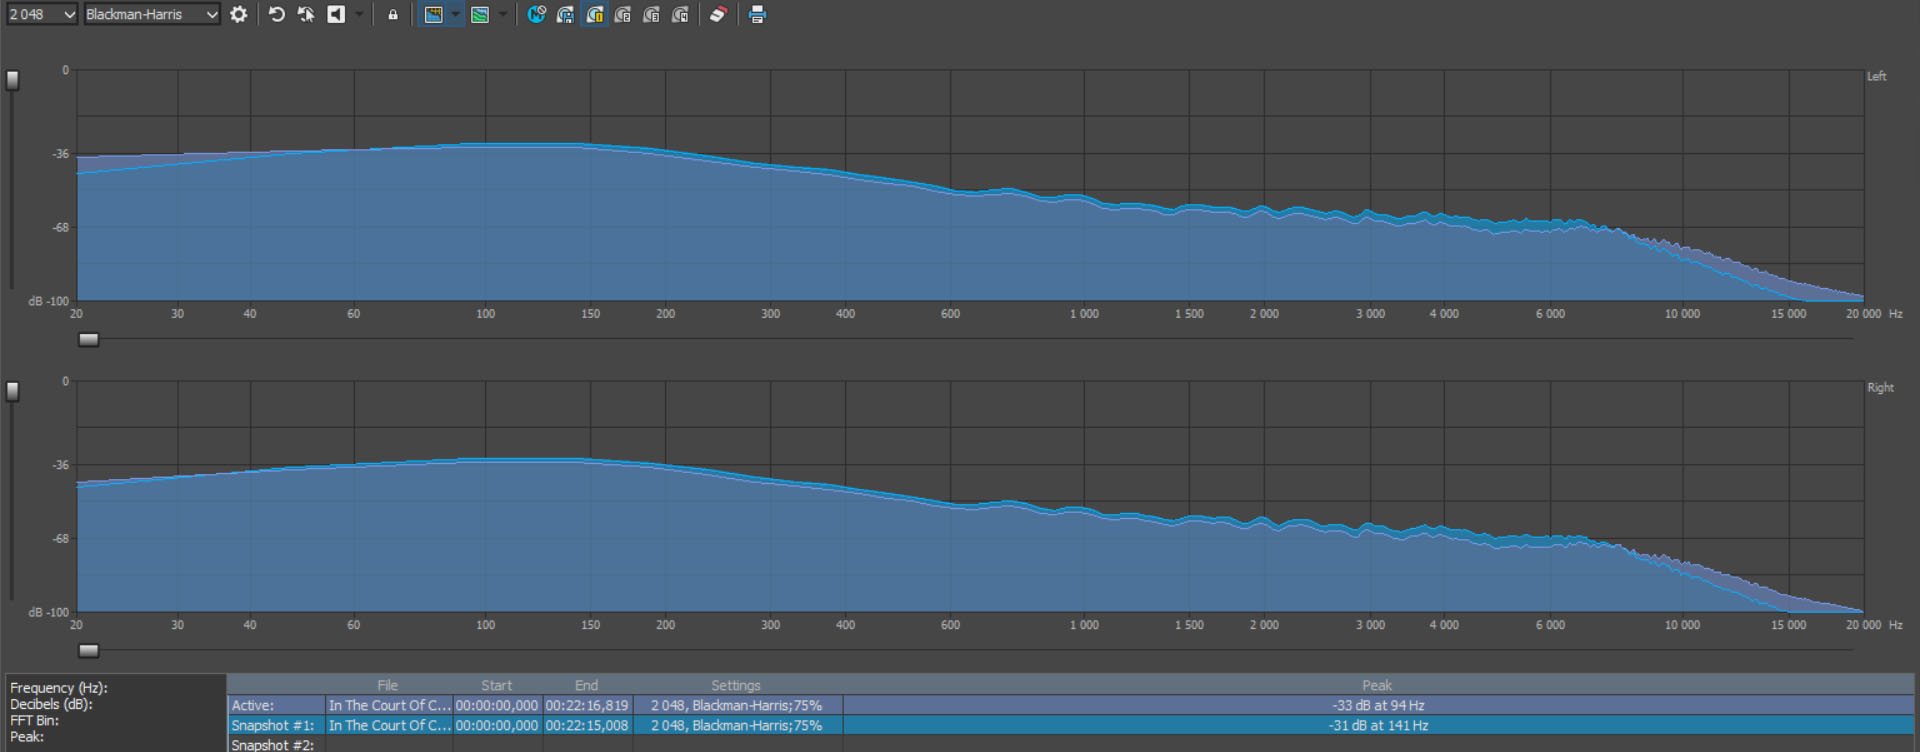Select the Active row in the snapshot table
Image resolution: width=1920 pixels, height=752 pixels.
click(x=1071, y=705)
